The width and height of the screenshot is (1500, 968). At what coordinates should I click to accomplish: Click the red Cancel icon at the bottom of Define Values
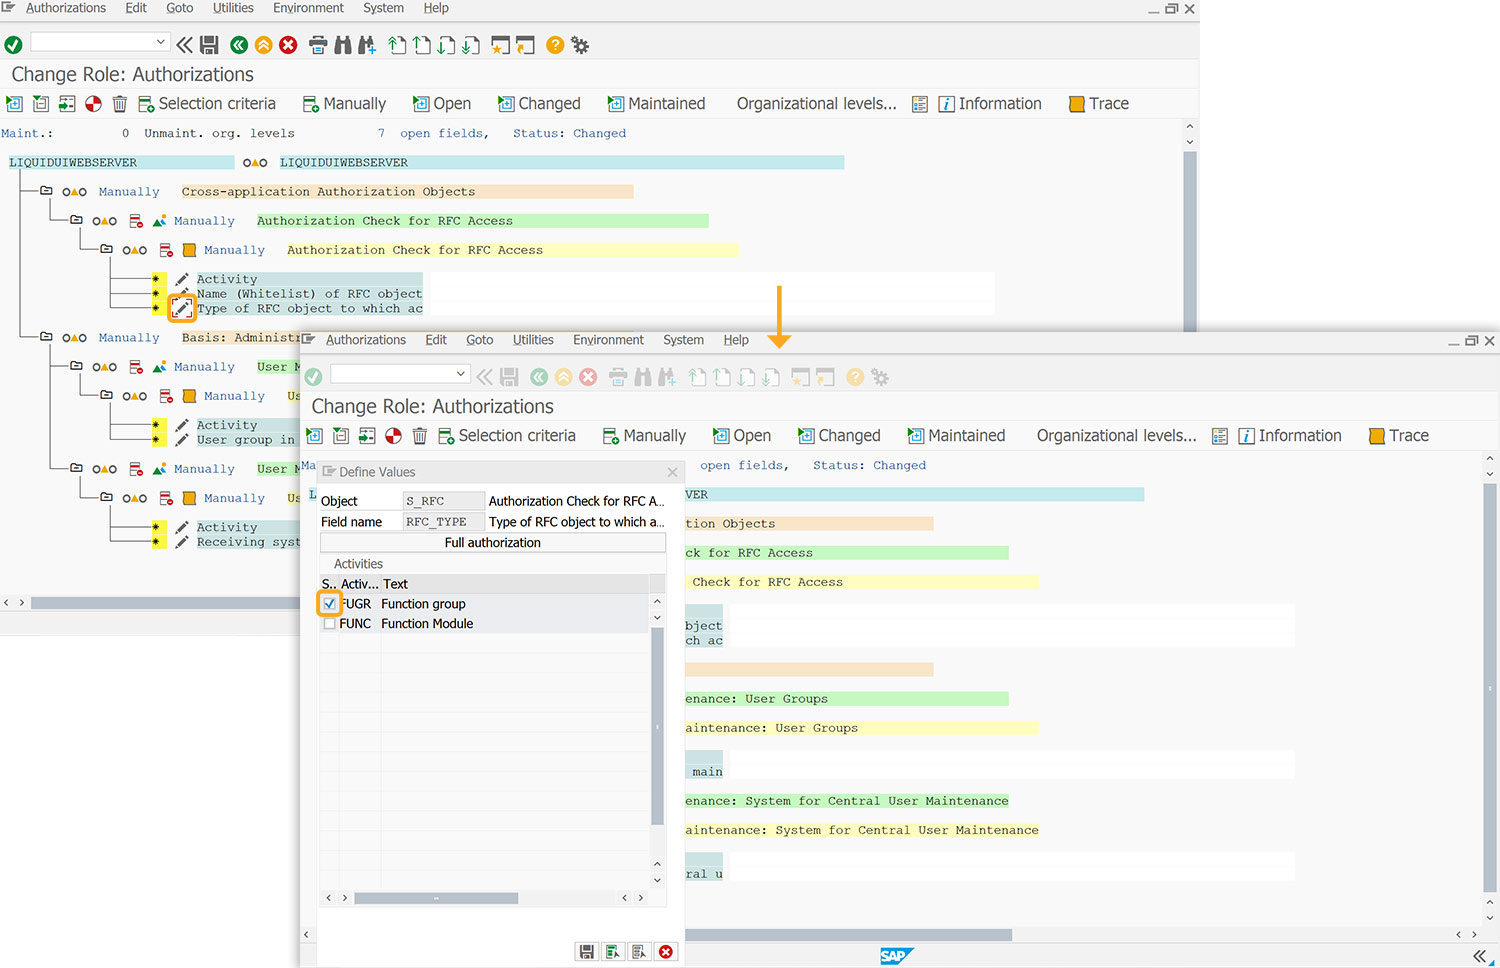click(x=666, y=952)
